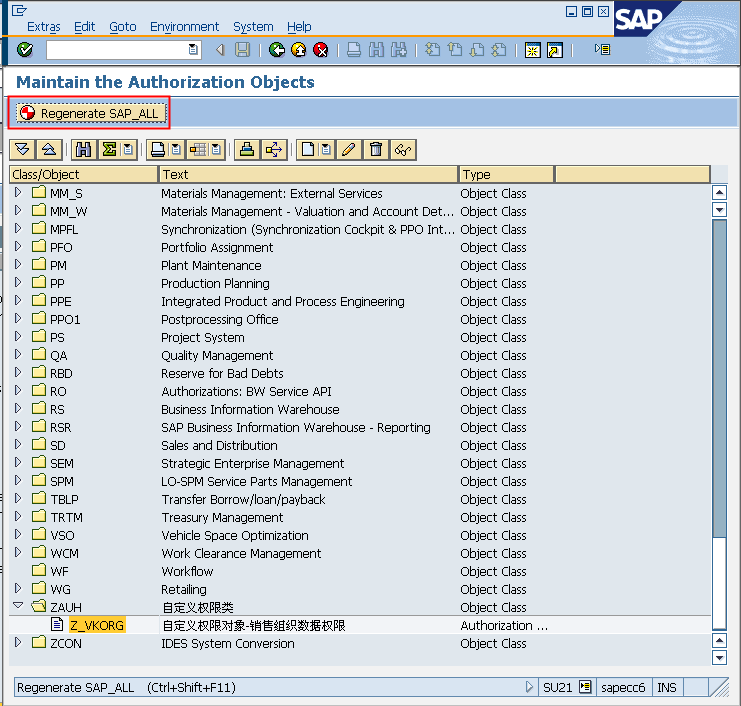Image resolution: width=741 pixels, height=706 pixels.
Task: Click the yellow Exit up-arrow icon
Action: coord(299,50)
